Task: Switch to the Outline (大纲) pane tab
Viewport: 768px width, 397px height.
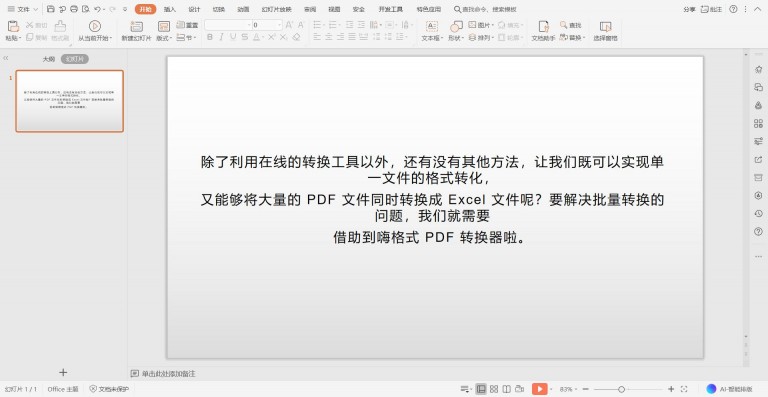Action: tap(48, 59)
